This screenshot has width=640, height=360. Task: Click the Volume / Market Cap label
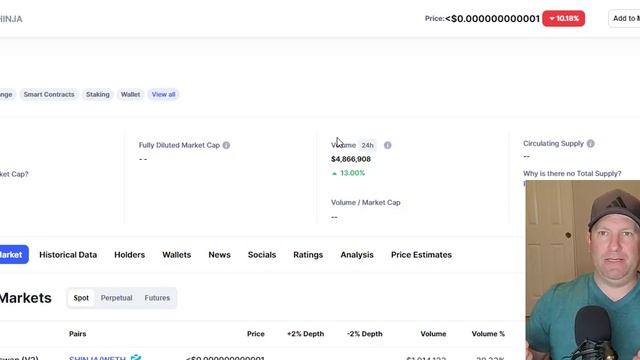365,202
